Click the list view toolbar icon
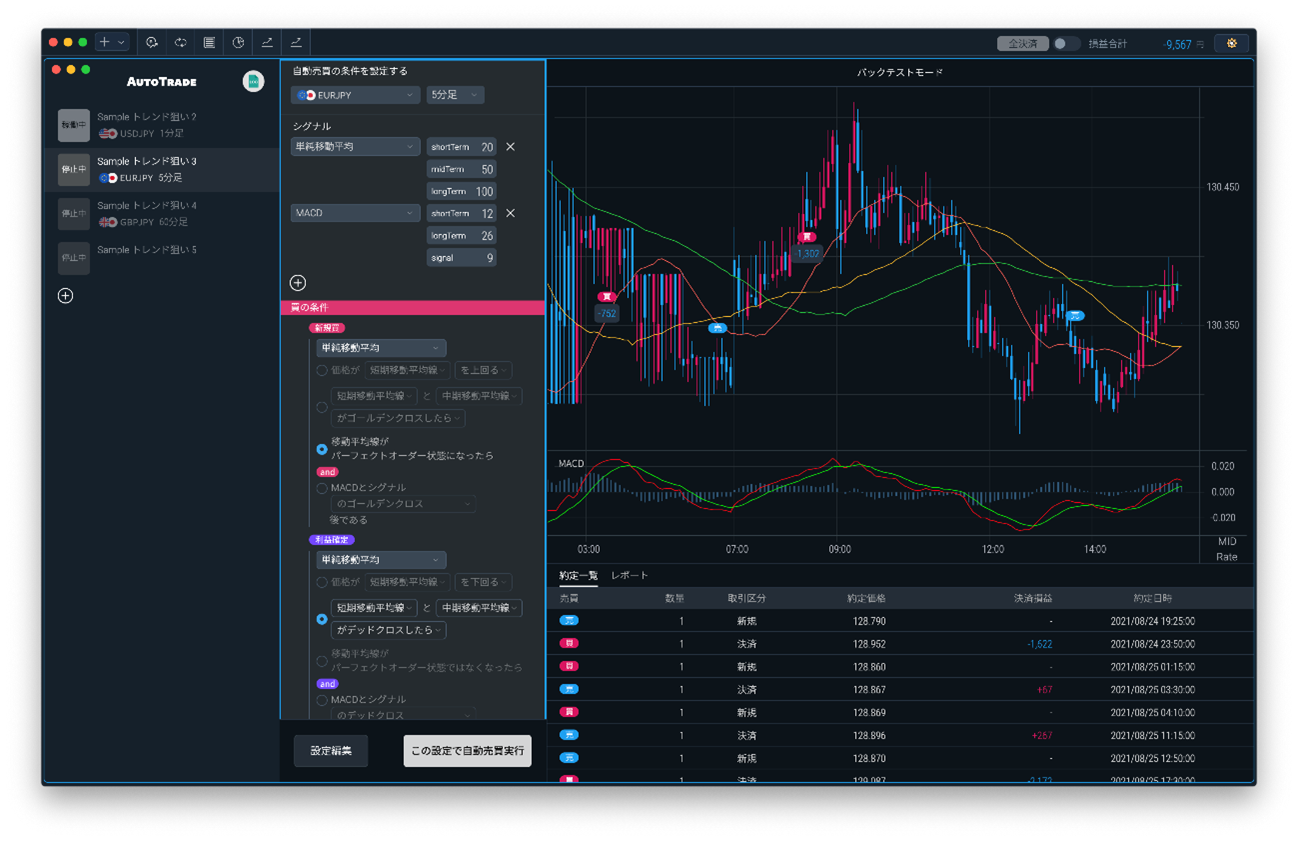The height and width of the screenshot is (841, 1298). (x=209, y=43)
